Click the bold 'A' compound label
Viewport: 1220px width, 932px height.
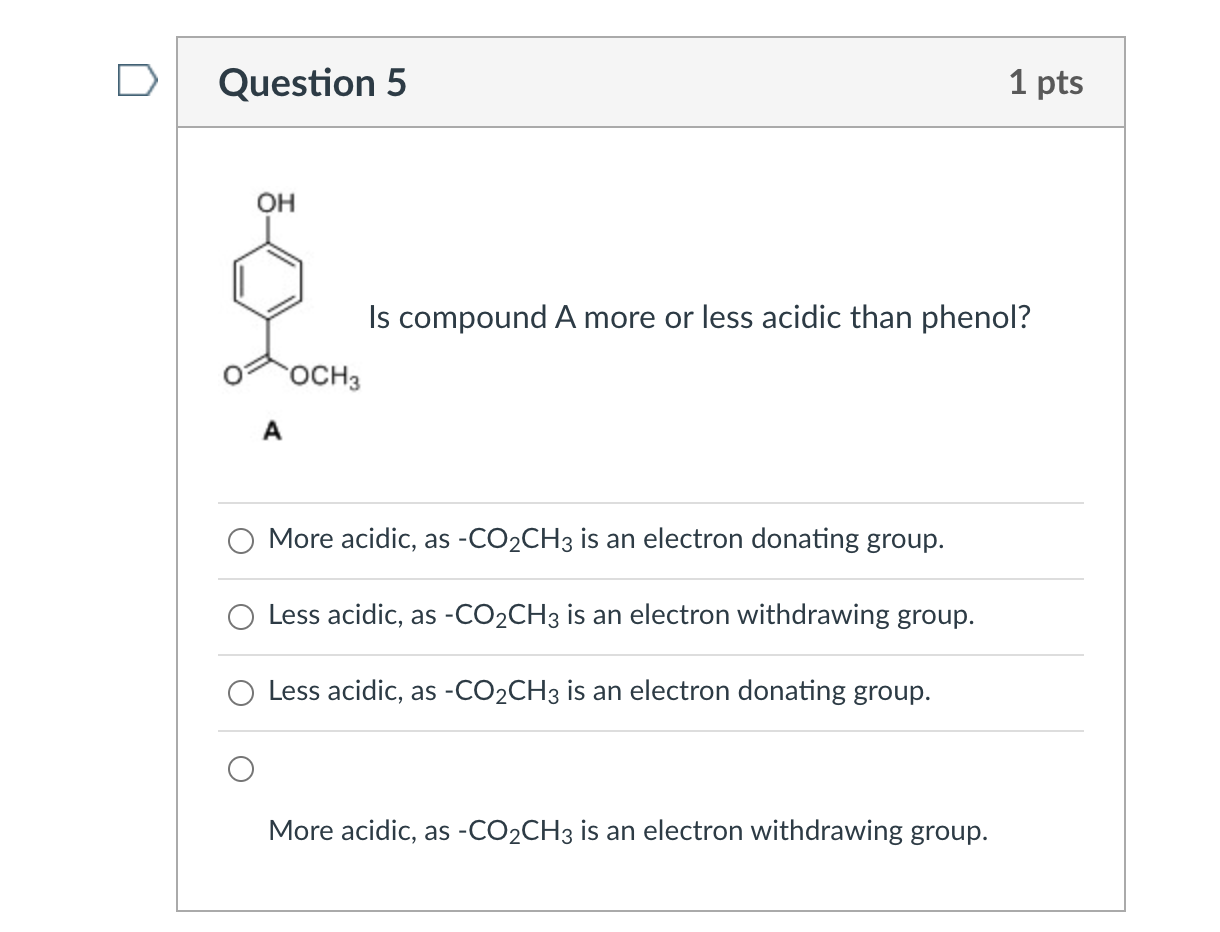(x=271, y=432)
